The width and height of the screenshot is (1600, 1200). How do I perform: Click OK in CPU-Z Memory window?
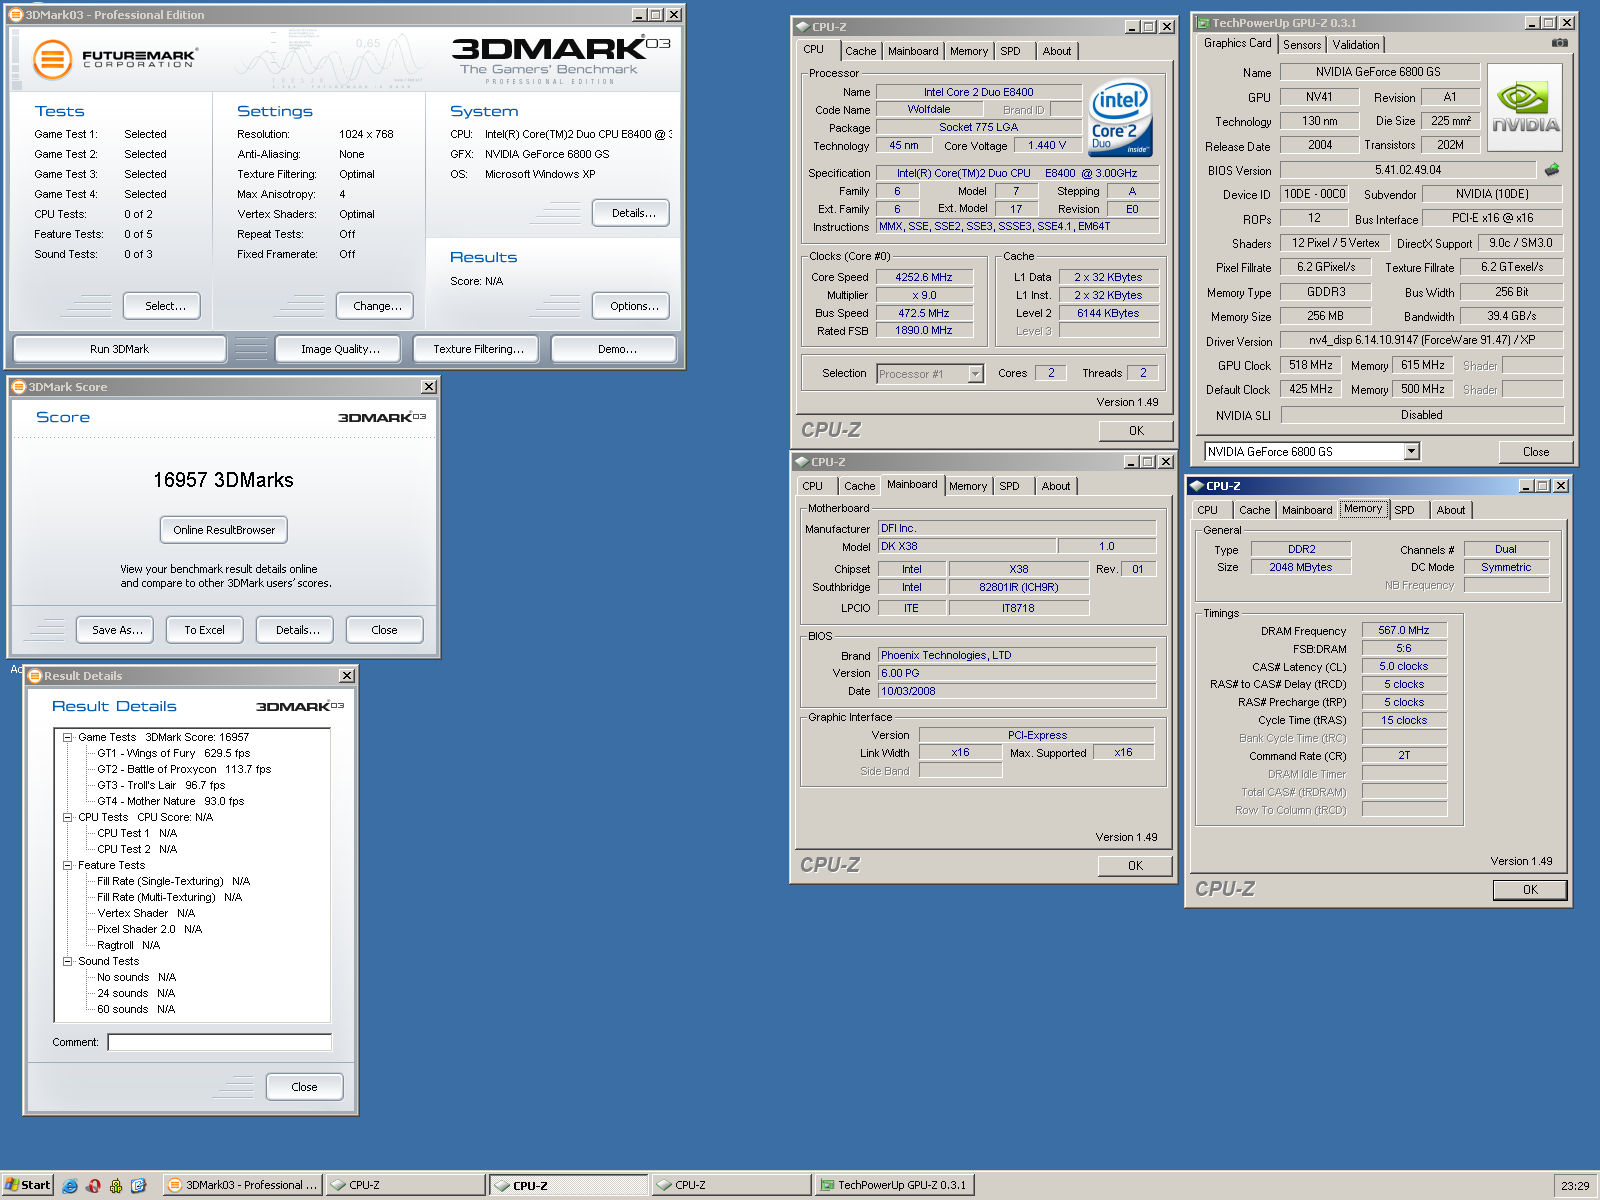[x=1530, y=890]
